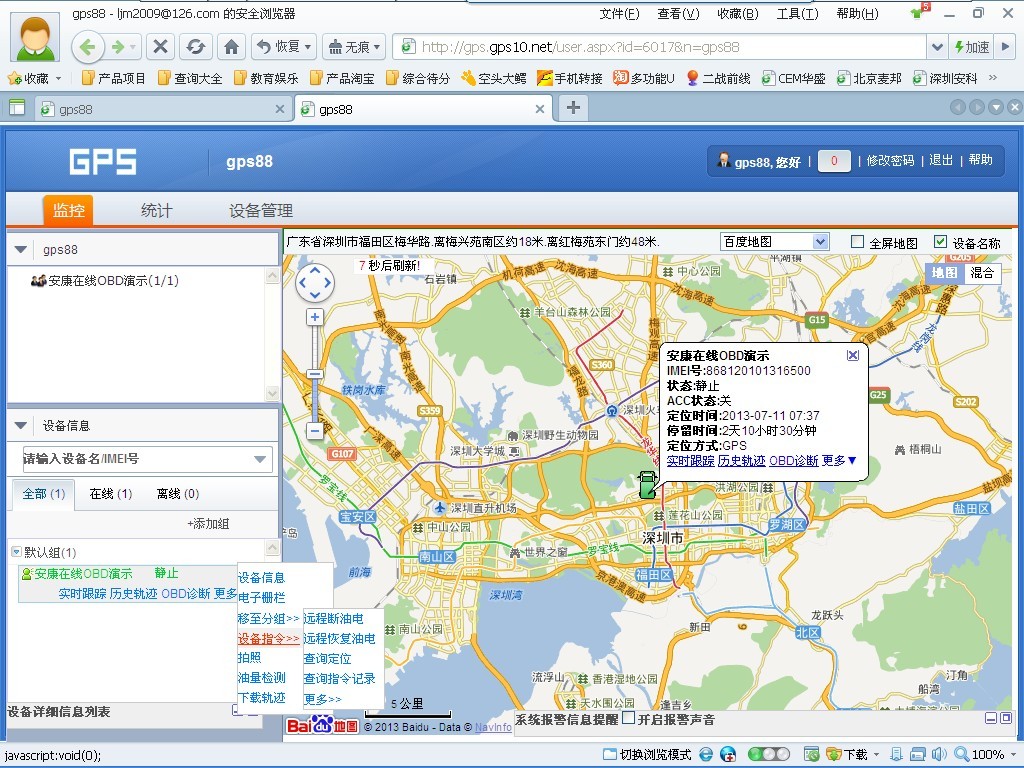Image resolution: width=1024 pixels, height=768 pixels.
Task: Open a new browser tab with plus
Action: (x=573, y=108)
